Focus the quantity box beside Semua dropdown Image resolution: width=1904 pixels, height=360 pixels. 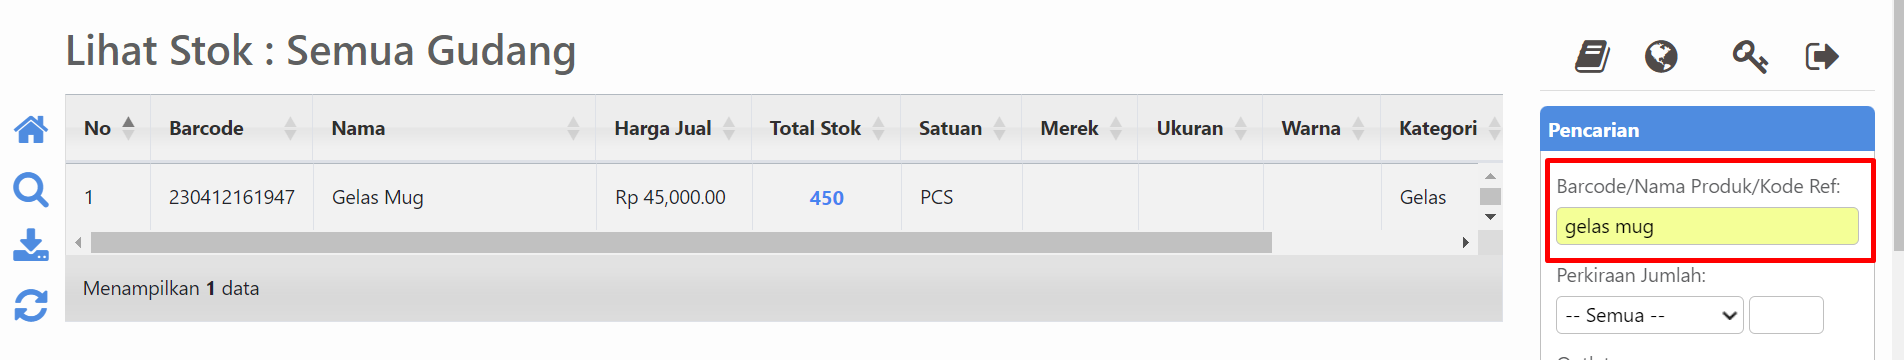1786,315
